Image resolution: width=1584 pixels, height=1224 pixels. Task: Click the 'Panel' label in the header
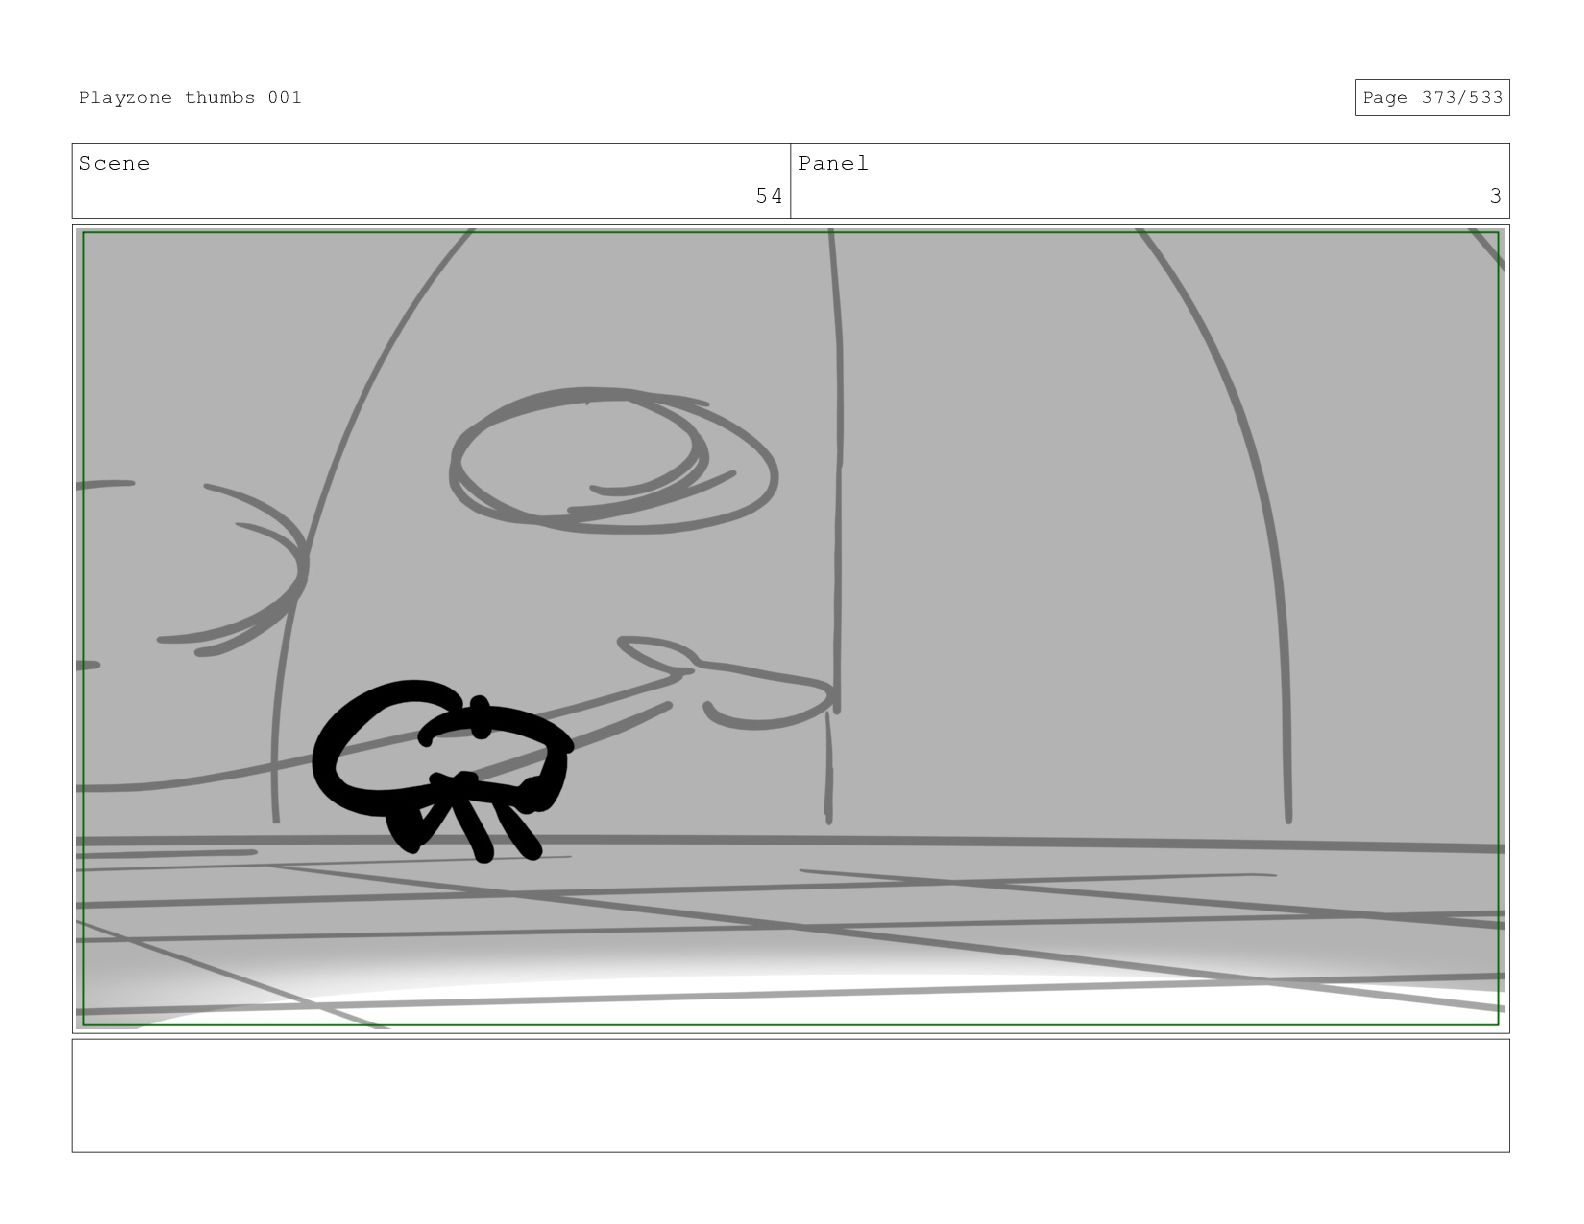[x=833, y=163]
